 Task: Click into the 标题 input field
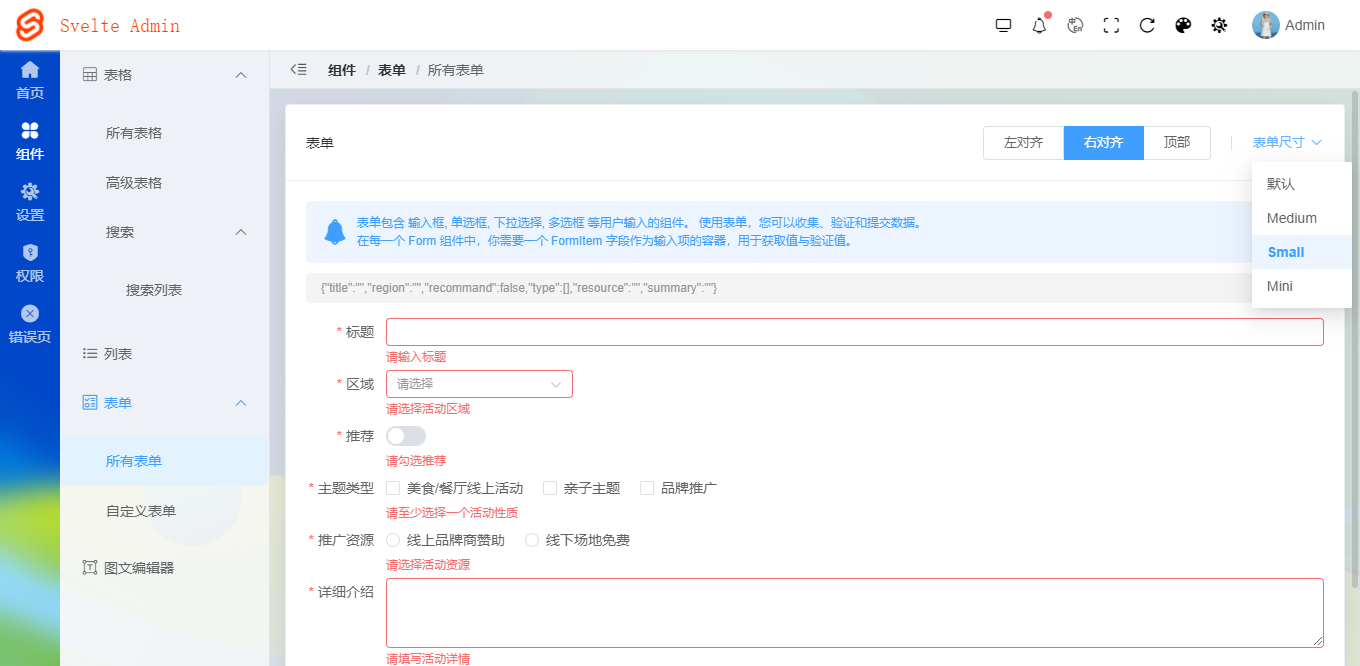854,332
